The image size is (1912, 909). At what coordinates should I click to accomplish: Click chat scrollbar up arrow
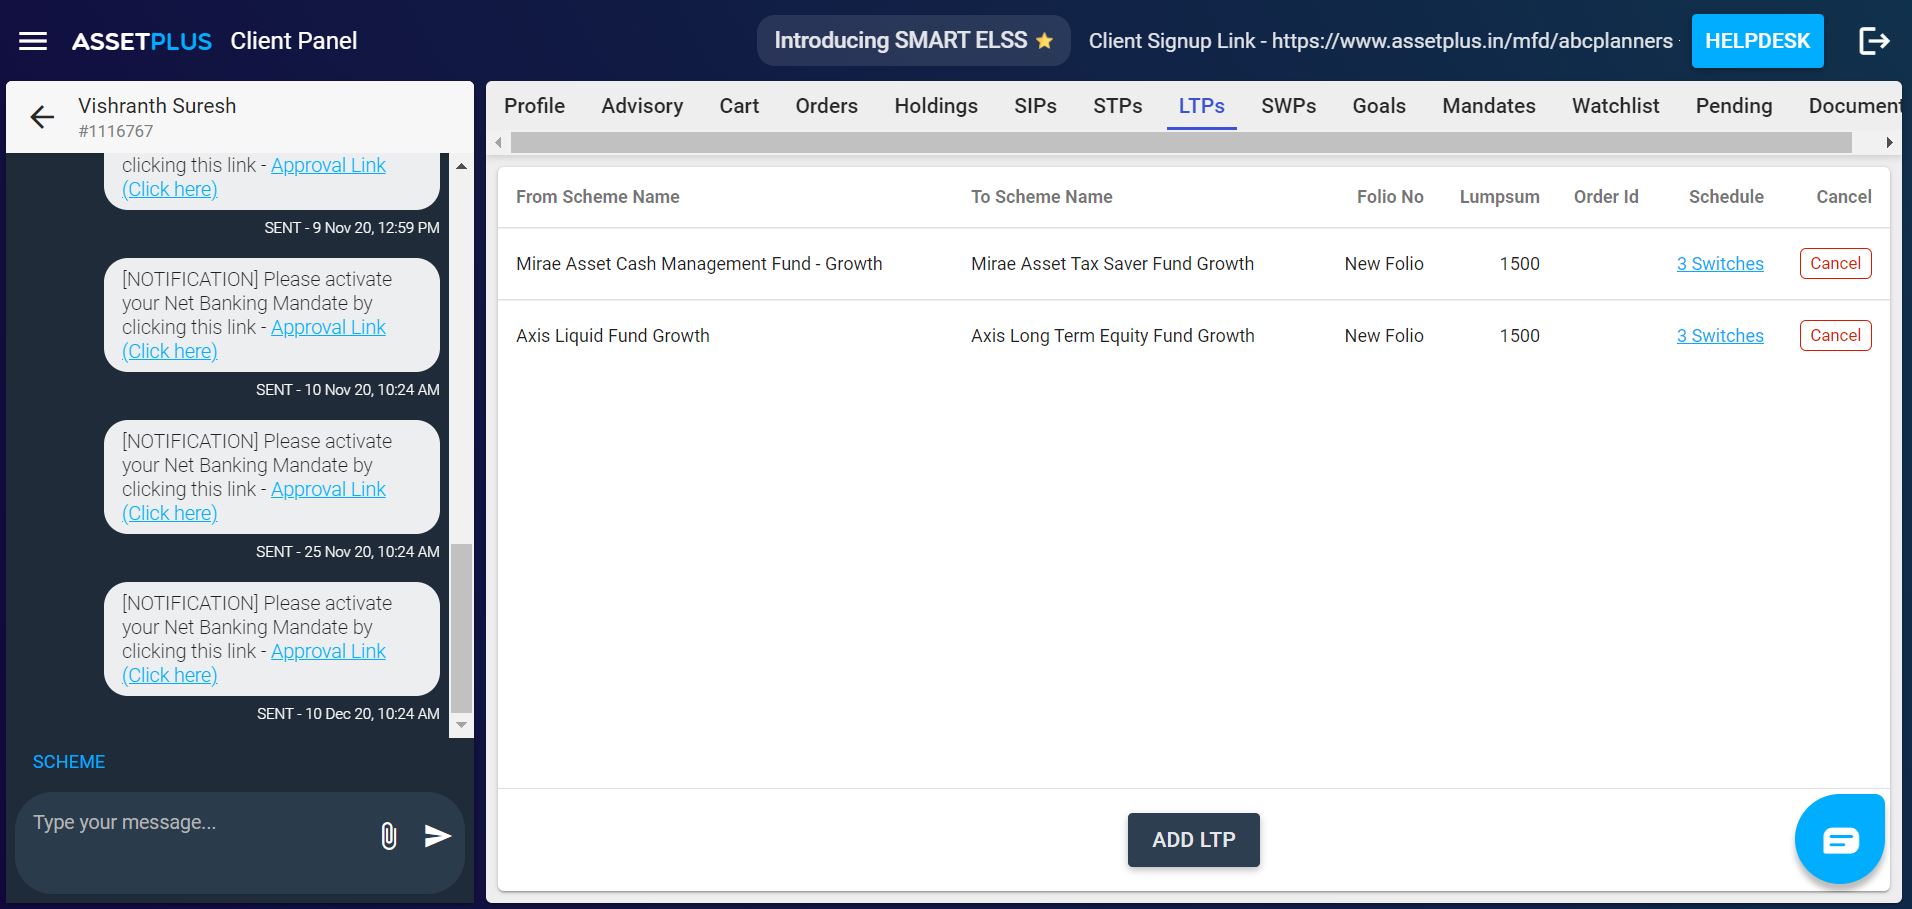461,166
